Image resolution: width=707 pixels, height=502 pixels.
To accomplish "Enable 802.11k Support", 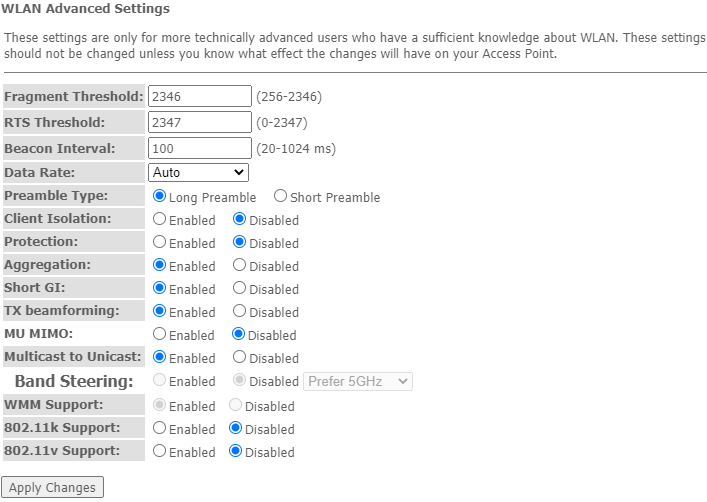I will 160,429.
